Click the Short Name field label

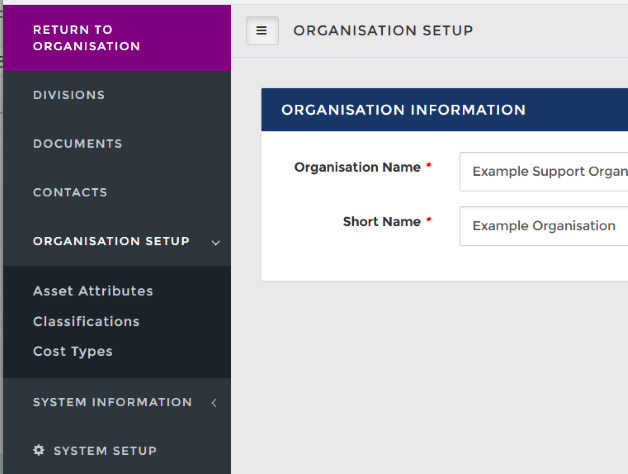click(x=381, y=222)
